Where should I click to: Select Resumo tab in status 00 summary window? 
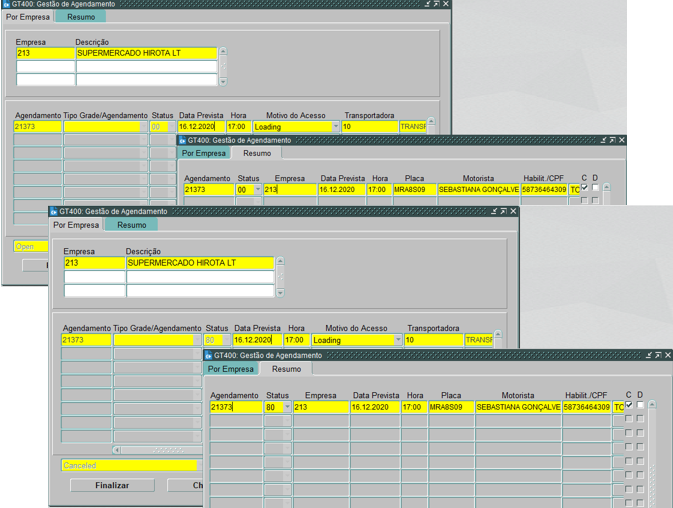pos(257,153)
